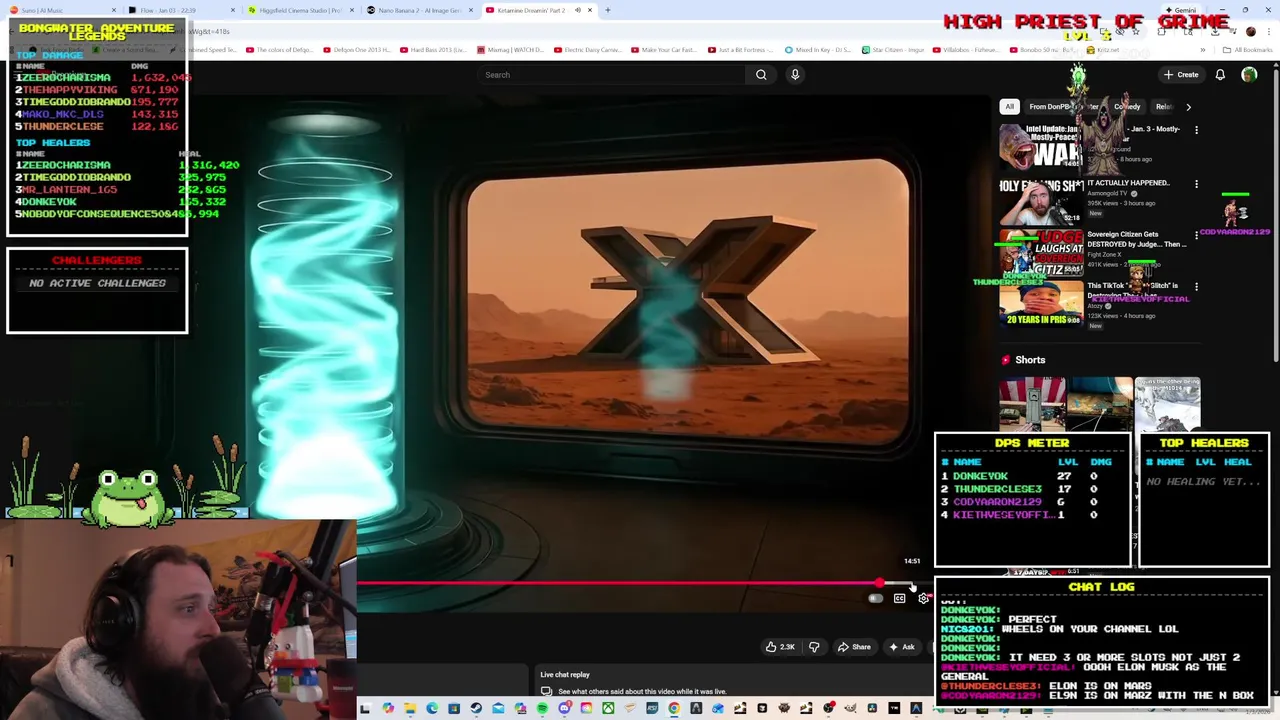Dislike the video

point(814,647)
